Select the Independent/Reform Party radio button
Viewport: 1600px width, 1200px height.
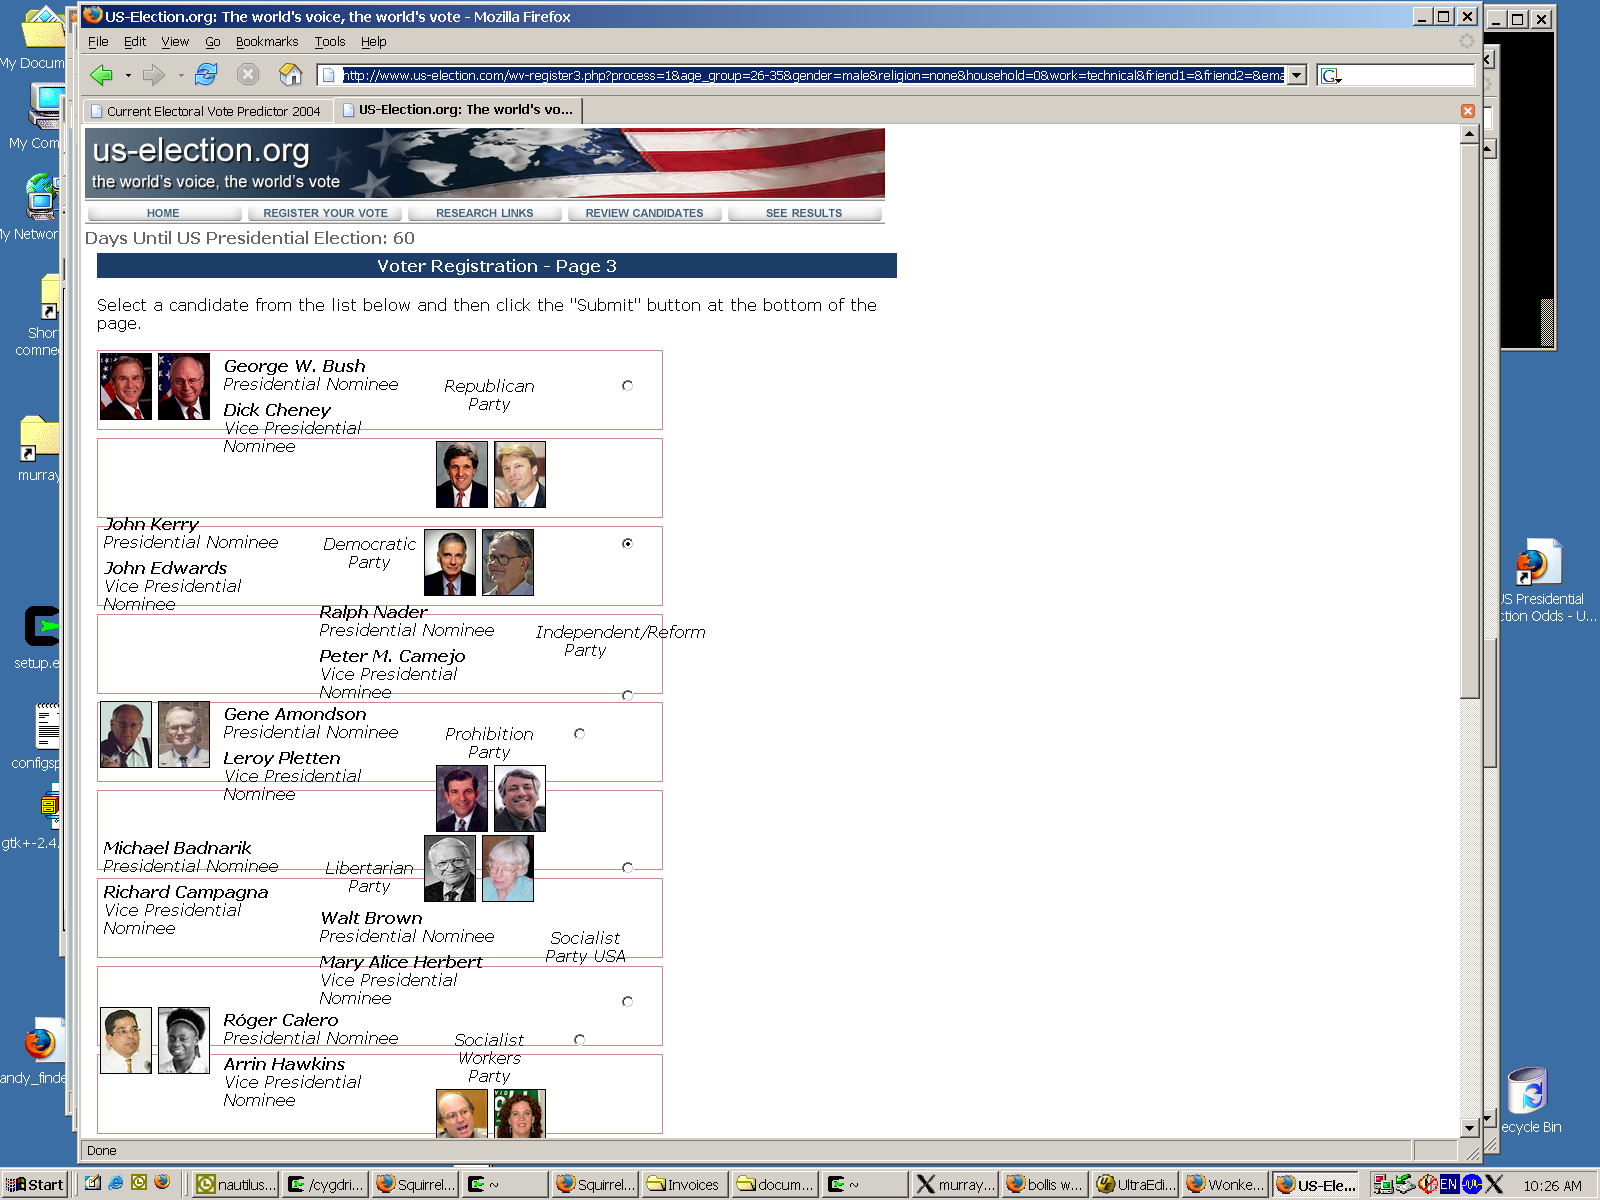[x=627, y=695]
